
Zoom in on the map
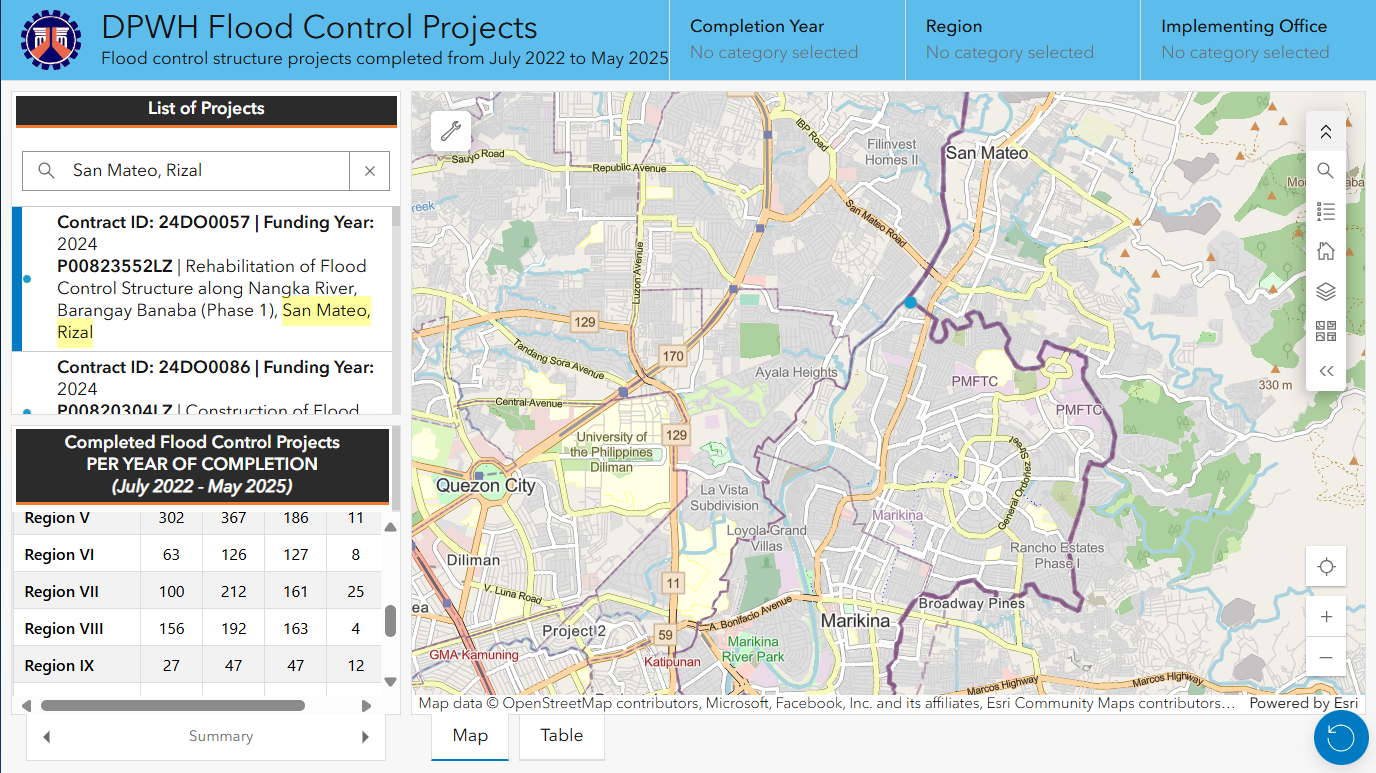(x=1326, y=617)
